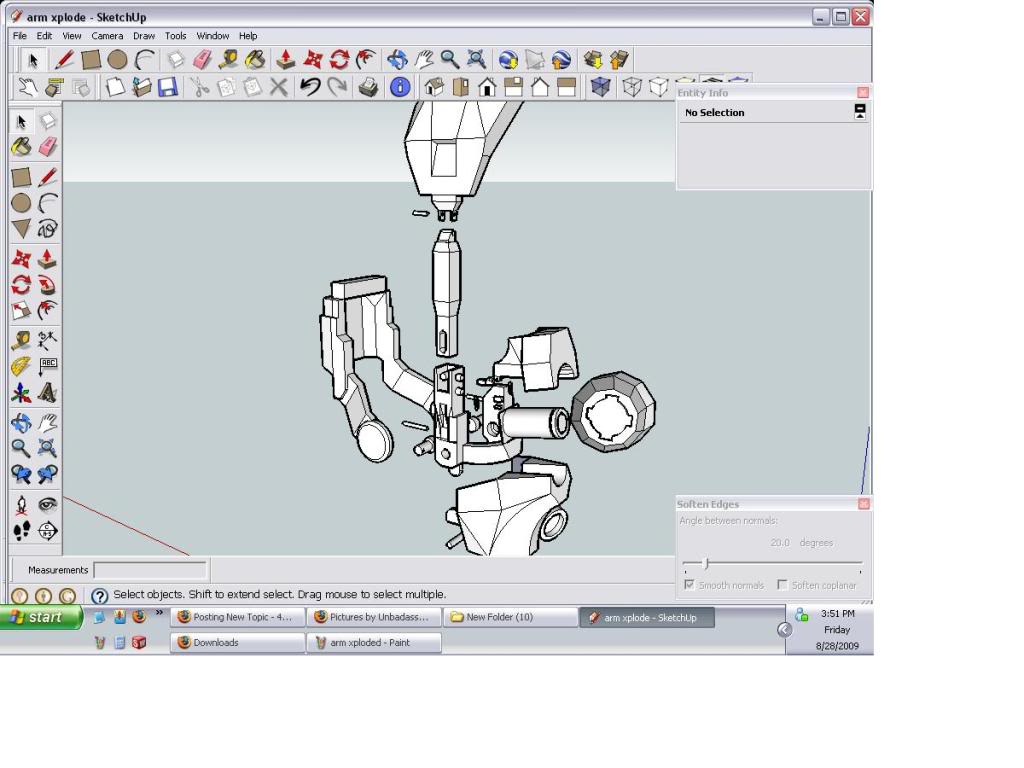This screenshot has height=768, width=1024.
Task: Select the Push/Pull tool in top toolbar
Action: click(x=285, y=59)
